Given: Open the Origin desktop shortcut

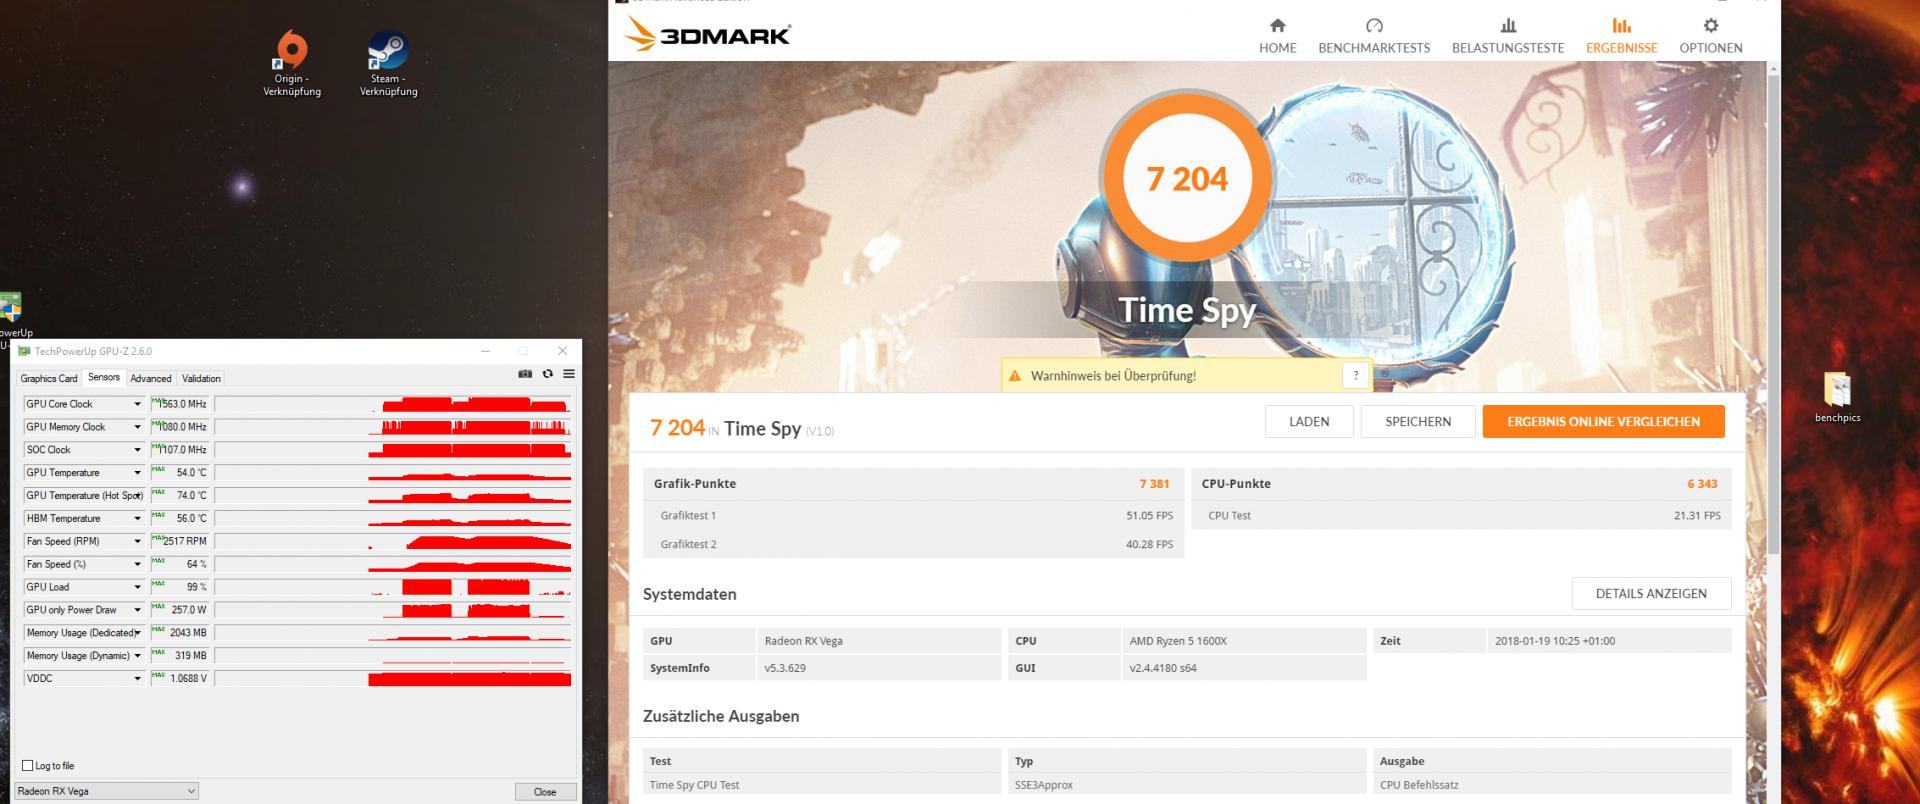Looking at the screenshot, I should coord(291,64).
